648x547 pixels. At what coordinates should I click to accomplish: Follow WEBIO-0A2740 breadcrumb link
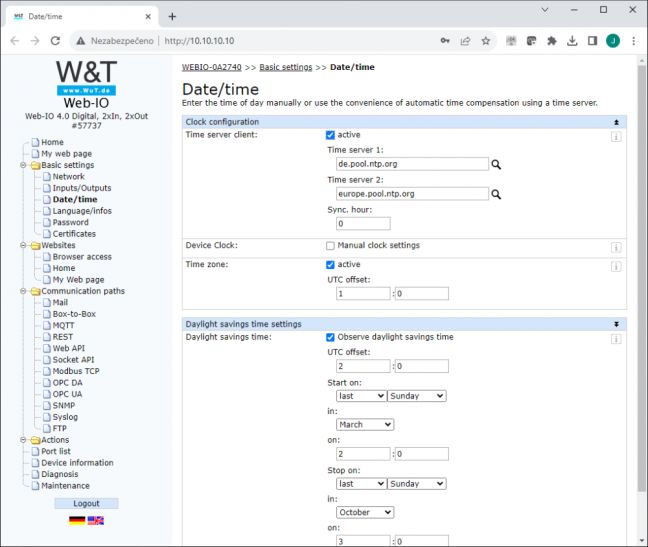(212, 67)
